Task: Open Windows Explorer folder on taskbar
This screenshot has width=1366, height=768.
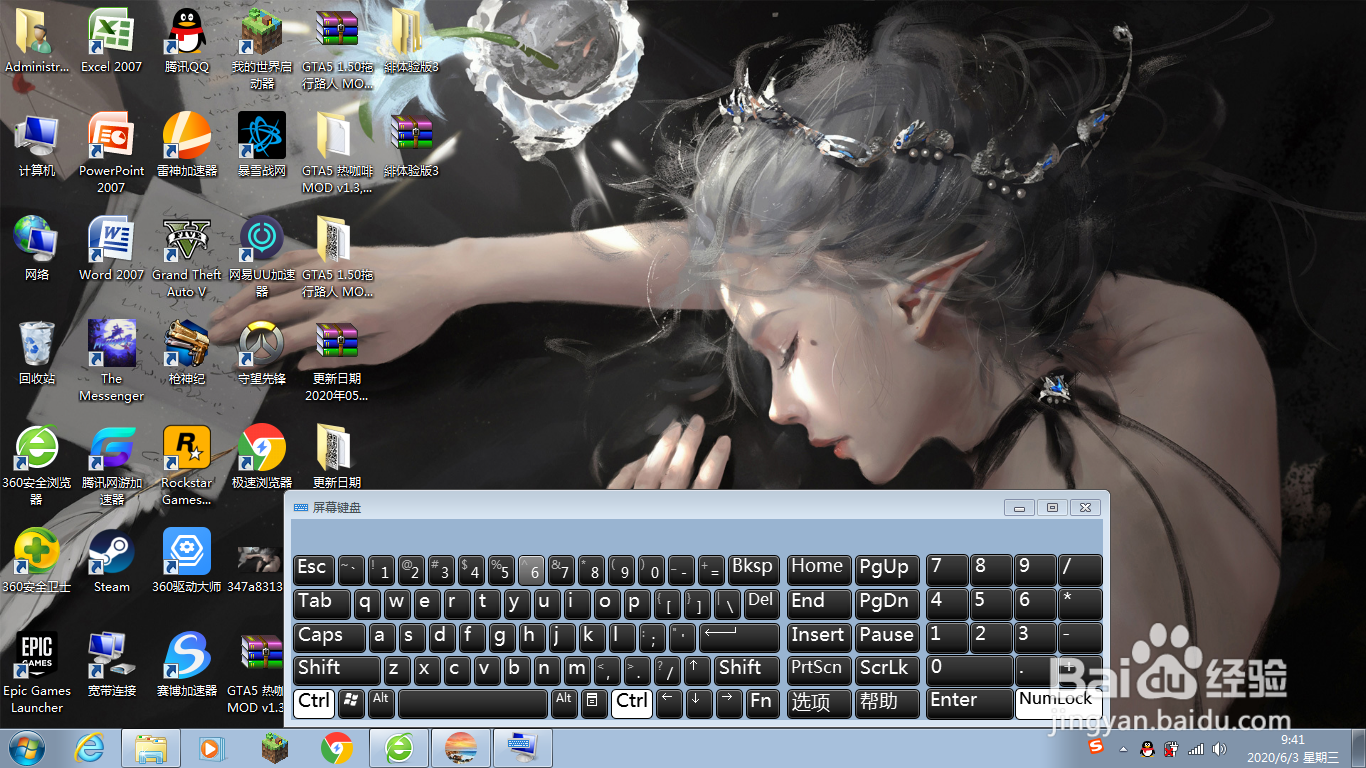Action: [151, 748]
